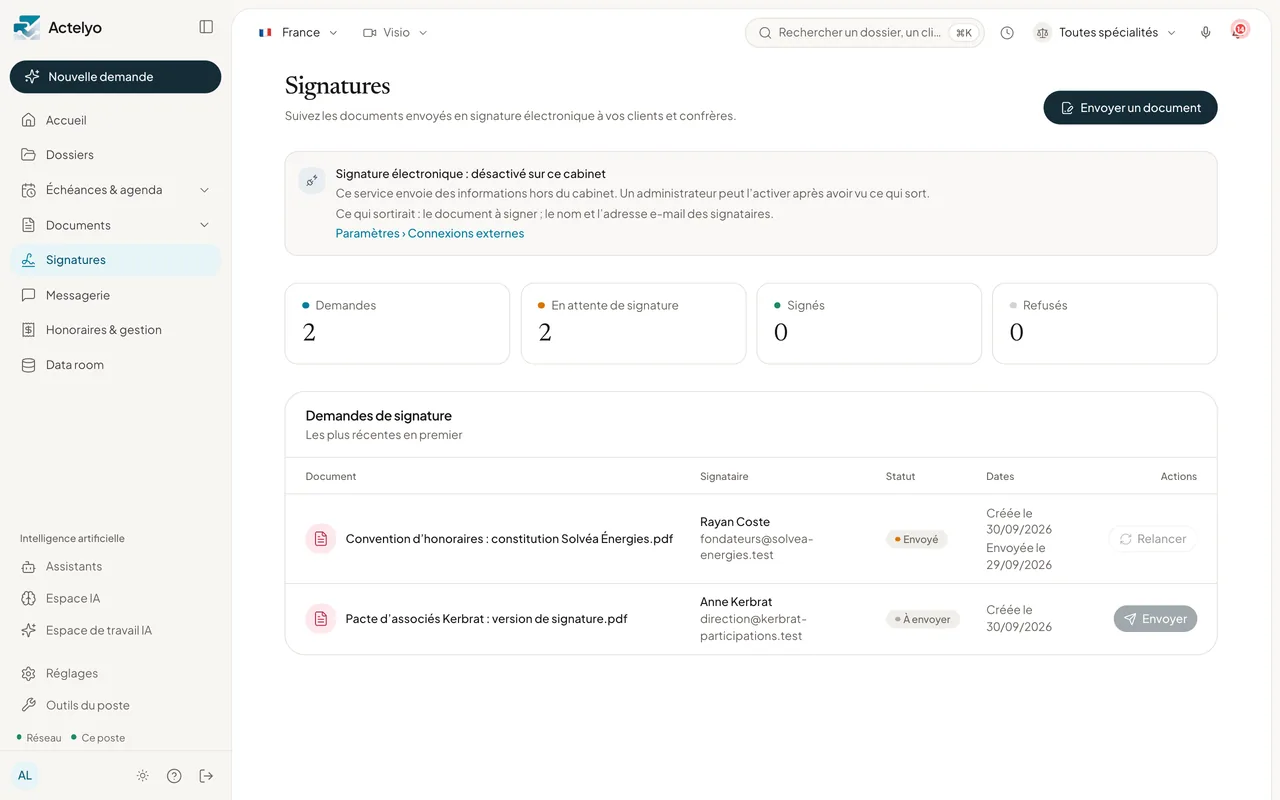Click email direction@kerbrat-participations.test
1280x800 pixels.
click(753, 627)
